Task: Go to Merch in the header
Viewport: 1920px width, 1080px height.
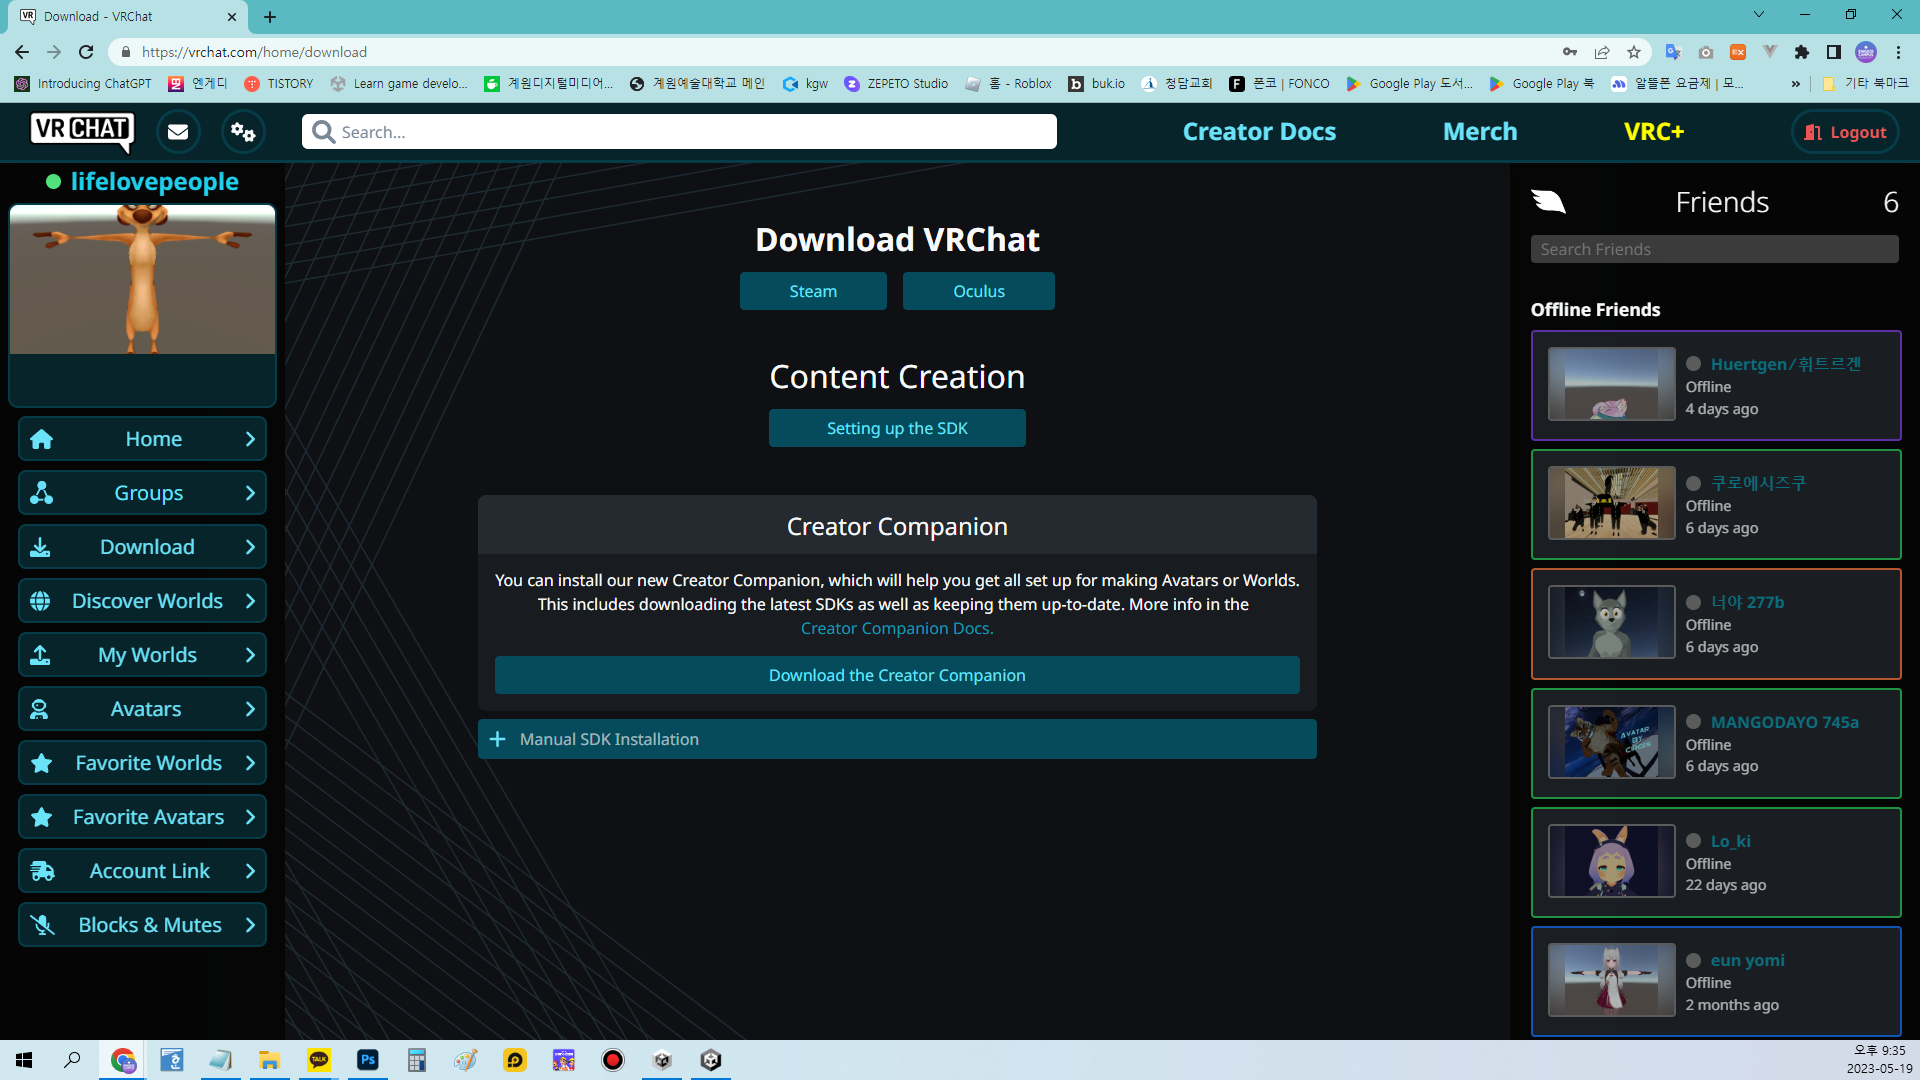Action: (x=1480, y=132)
